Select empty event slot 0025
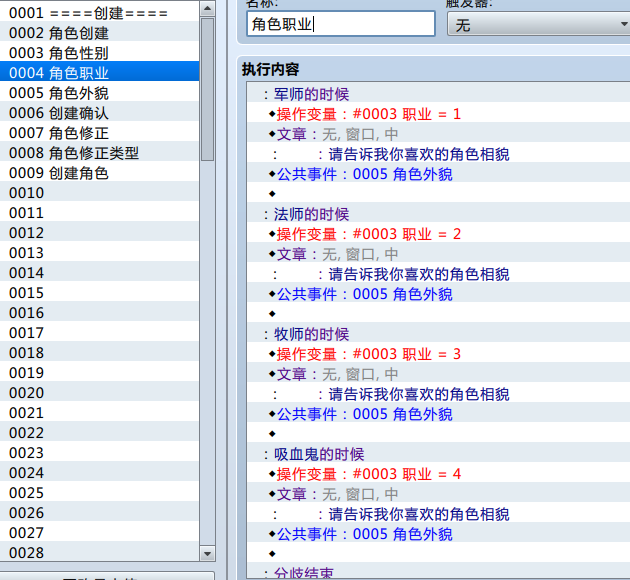Viewport: 630px width, 580px height. tap(99, 493)
